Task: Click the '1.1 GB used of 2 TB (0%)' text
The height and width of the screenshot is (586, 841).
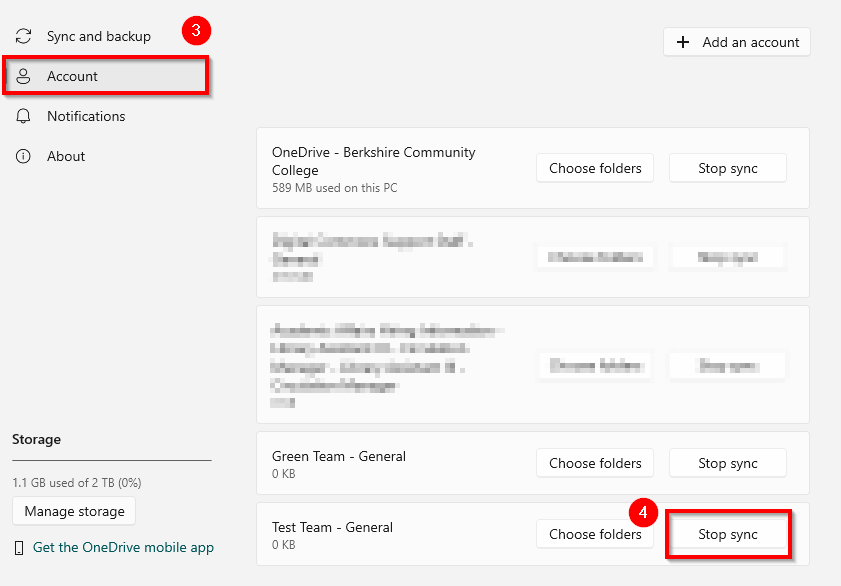Action: 77,483
